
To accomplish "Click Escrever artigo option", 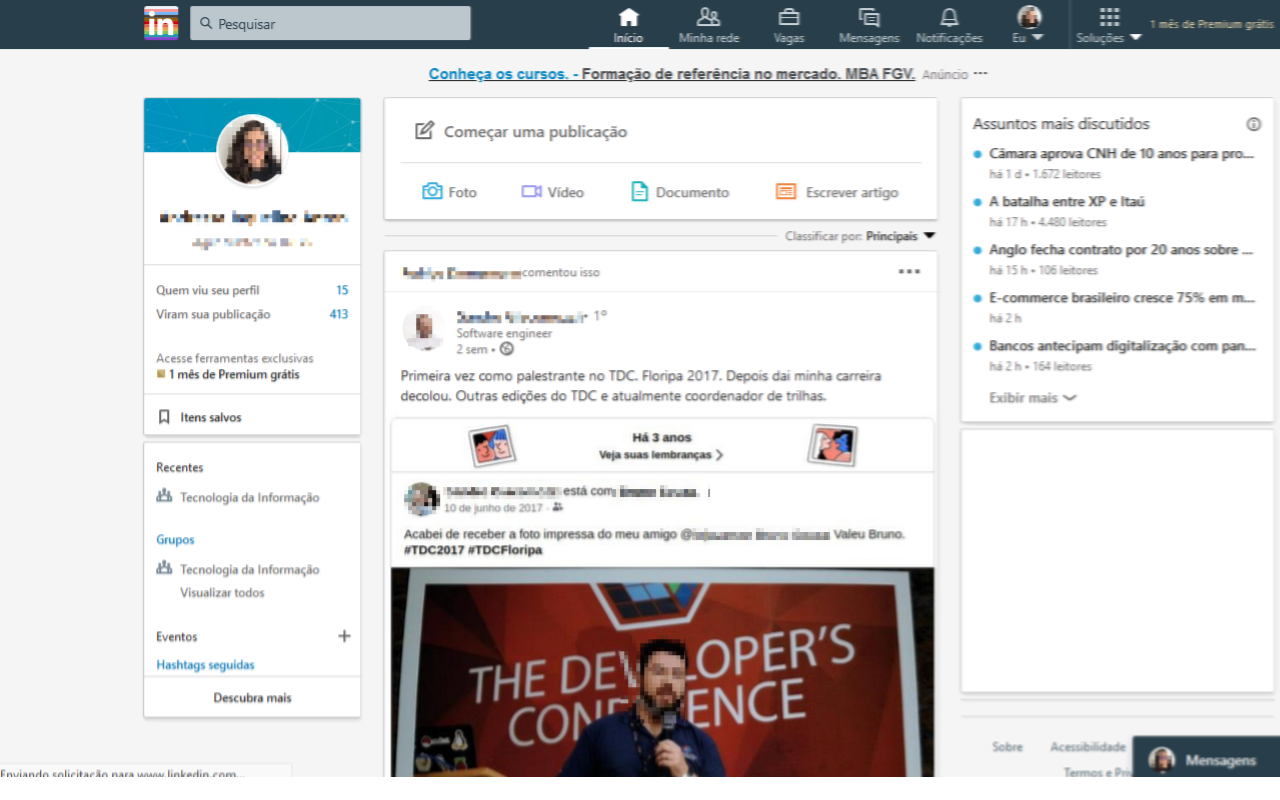I will pyautogui.click(x=837, y=192).
